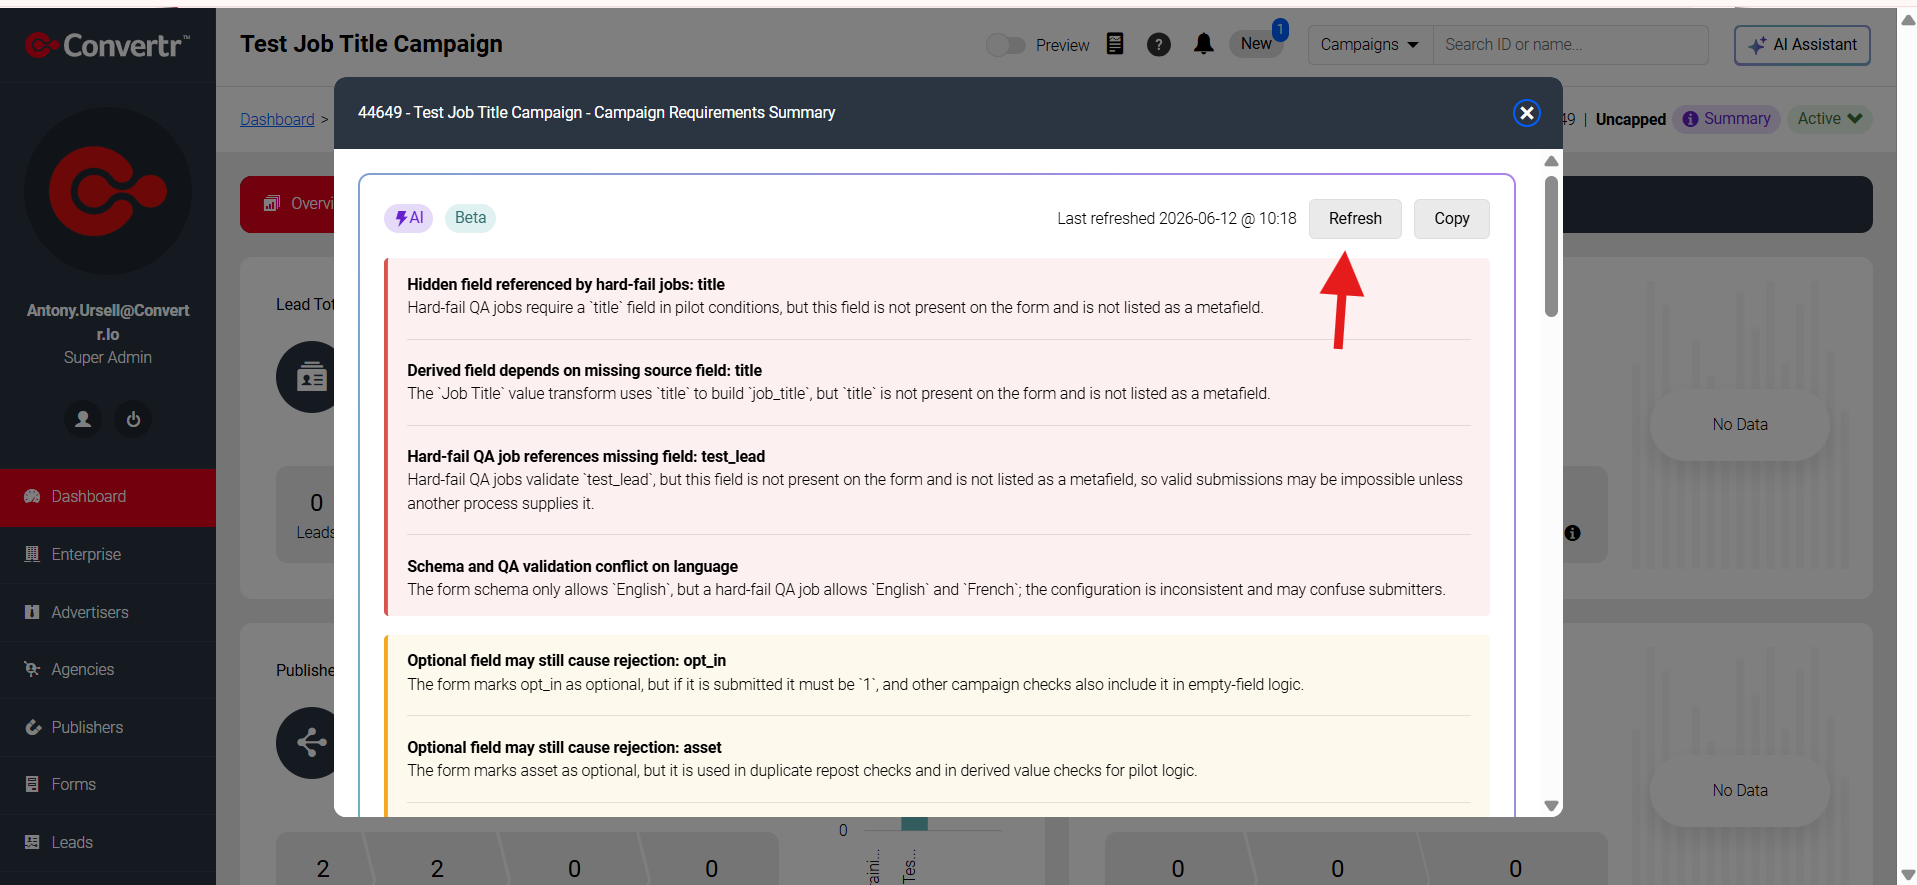The width and height of the screenshot is (1917, 885).
Task: Open the help question mark icon
Action: [x=1158, y=45]
